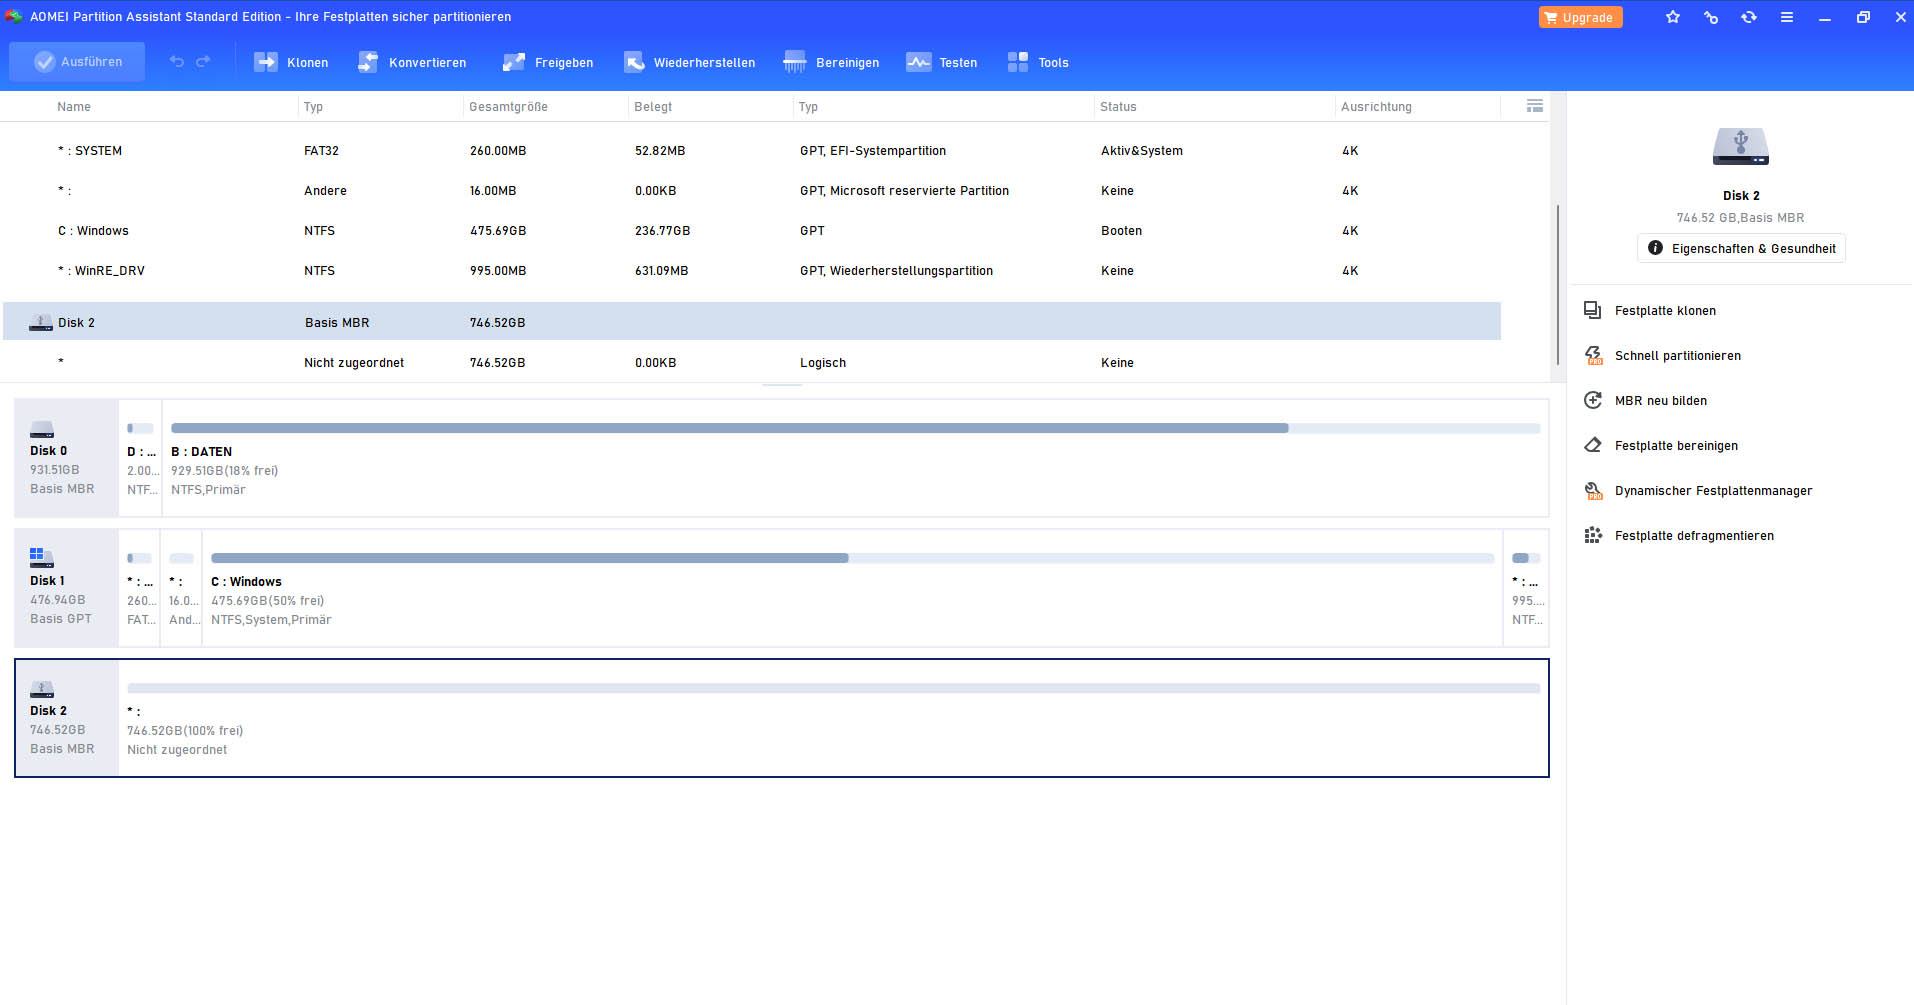Click the B : DATEN usage bar
The height and width of the screenshot is (1005, 1914).
(x=855, y=428)
